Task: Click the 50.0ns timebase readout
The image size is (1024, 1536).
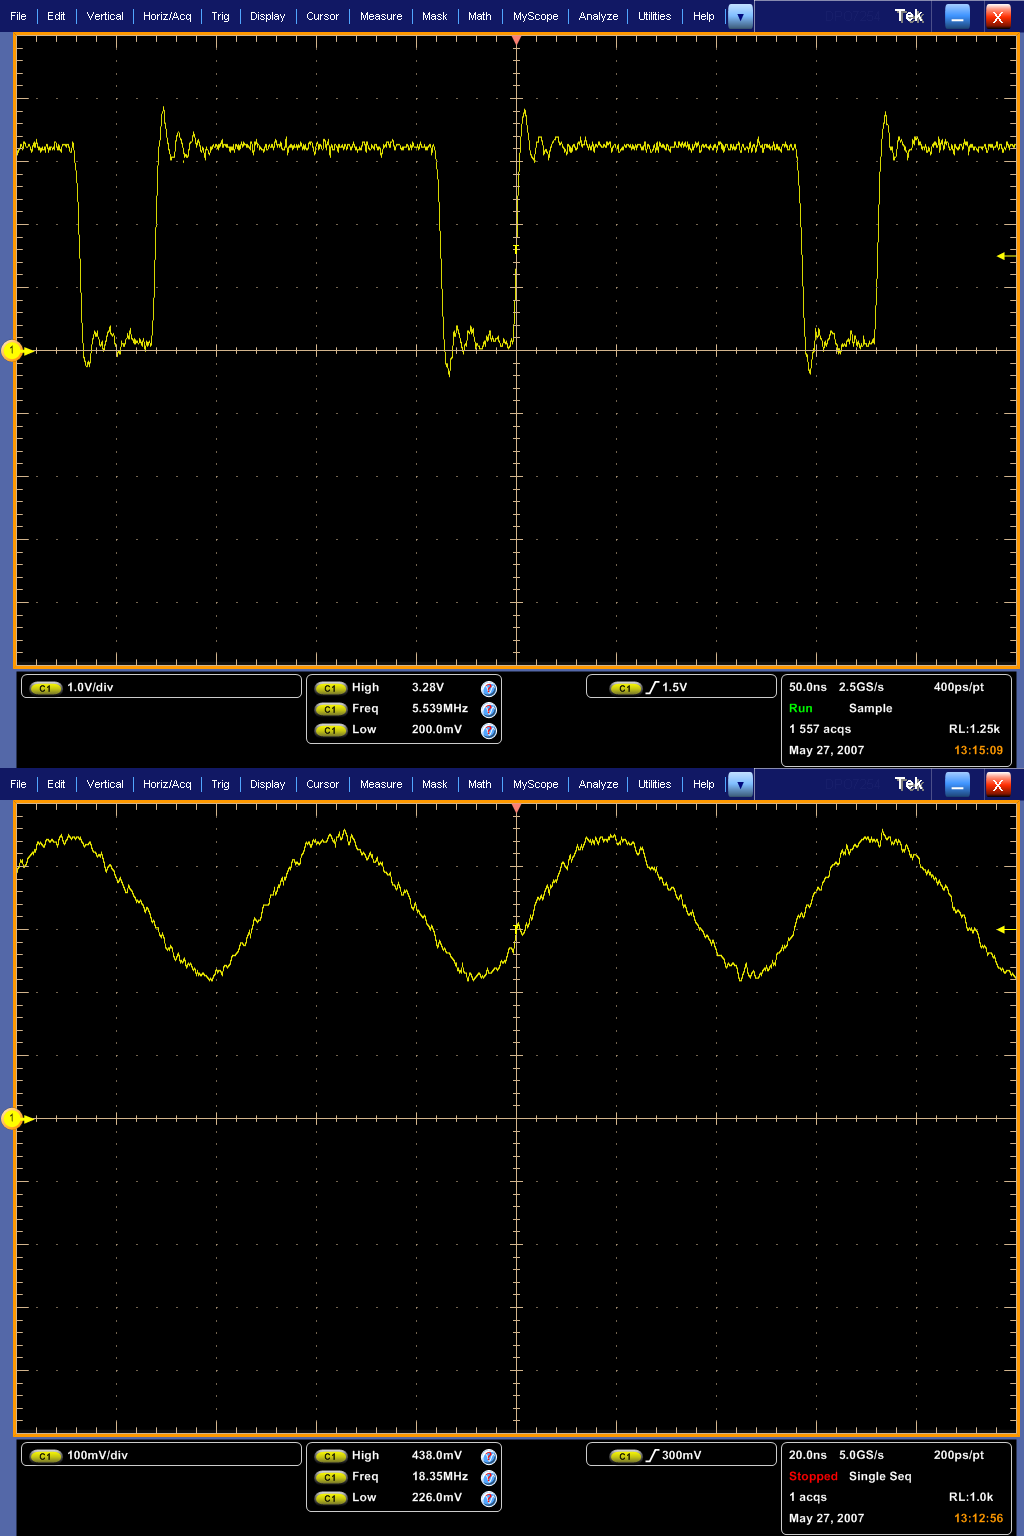Action: click(808, 688)
